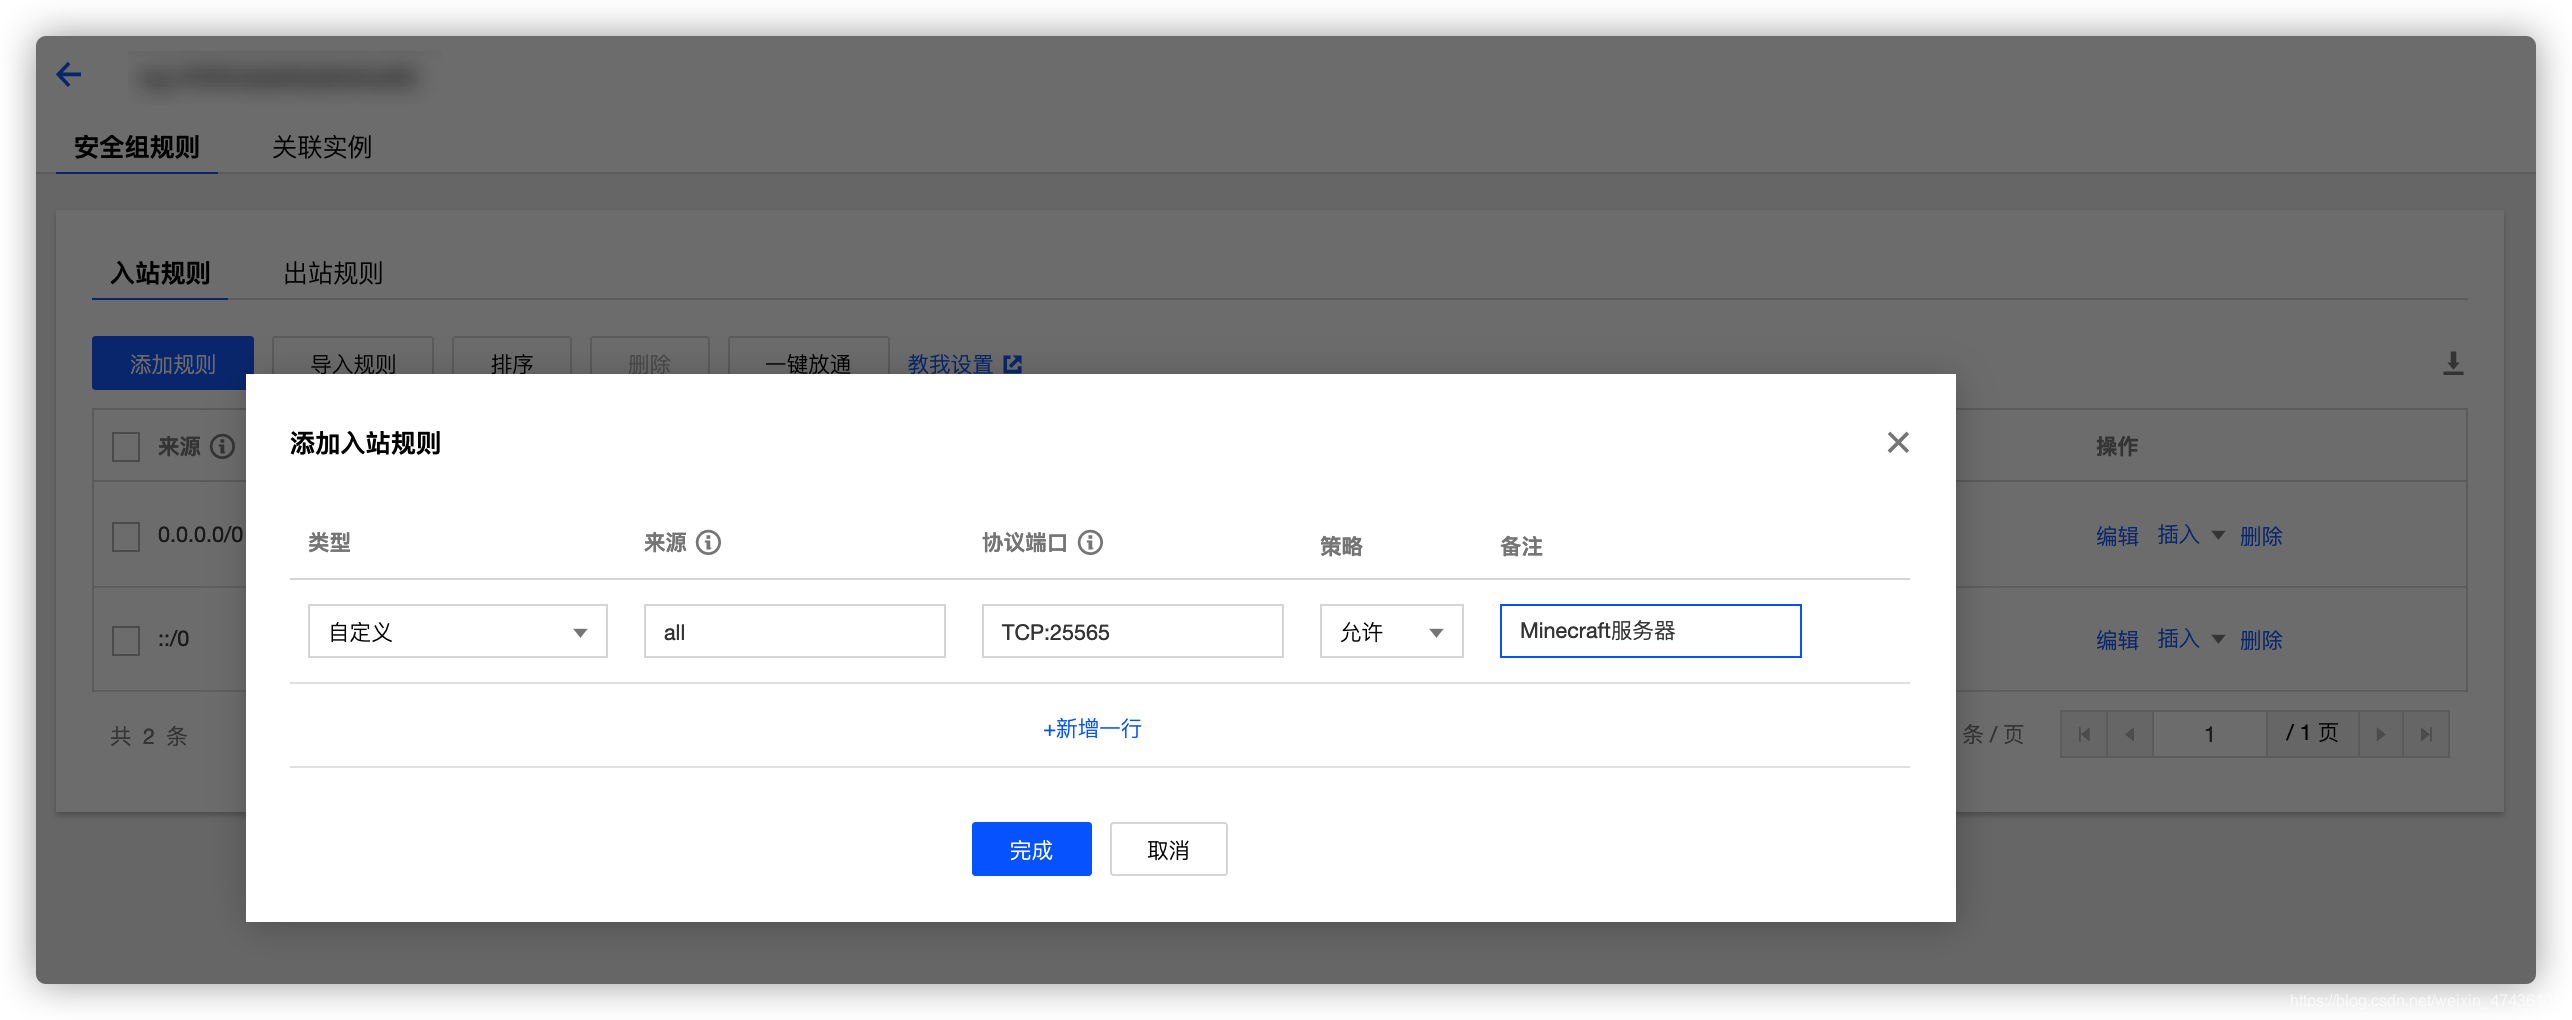The image size is (2572, 1020).
Task: Select the 出站规则 tab
Action: click(x=333, y=273)
